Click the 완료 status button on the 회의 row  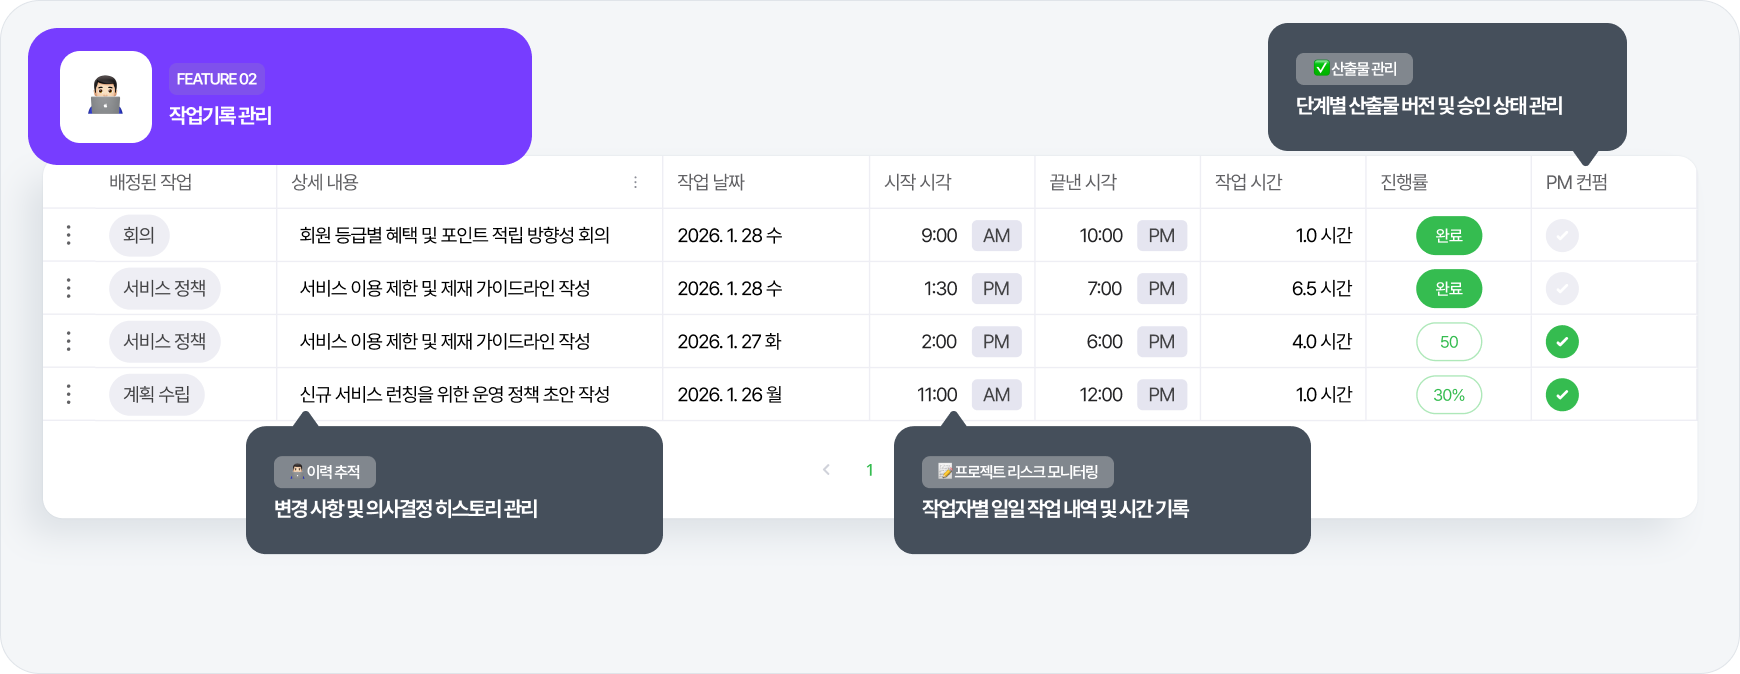tap(1448, 235)
